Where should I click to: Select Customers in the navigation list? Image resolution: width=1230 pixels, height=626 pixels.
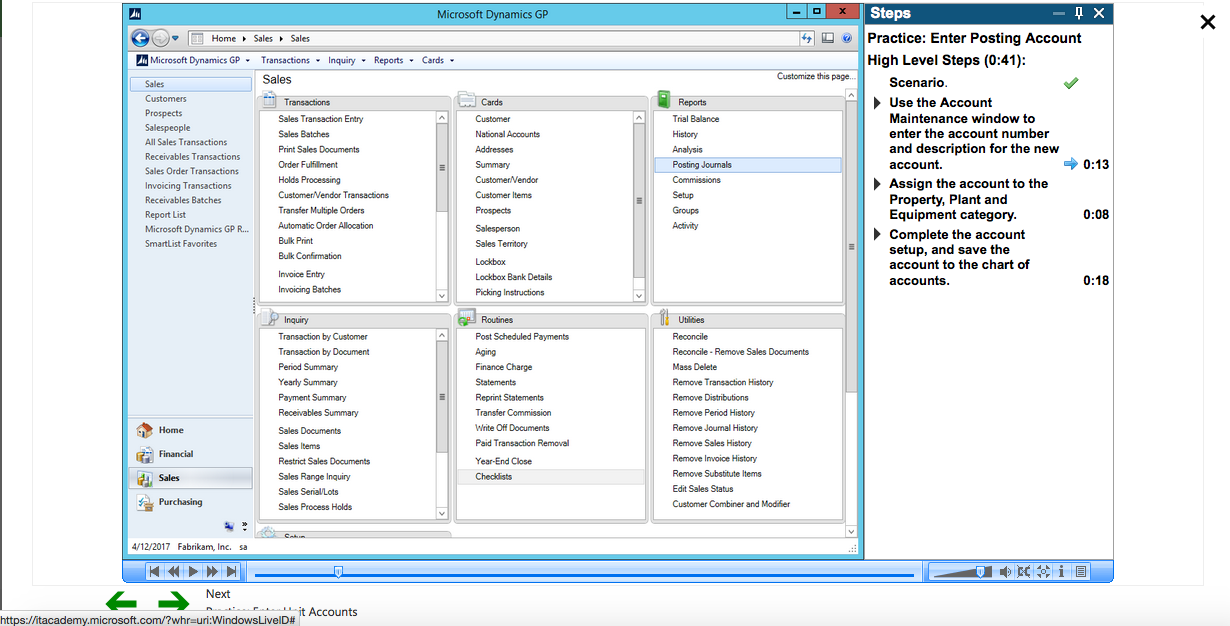click(166, 99)
